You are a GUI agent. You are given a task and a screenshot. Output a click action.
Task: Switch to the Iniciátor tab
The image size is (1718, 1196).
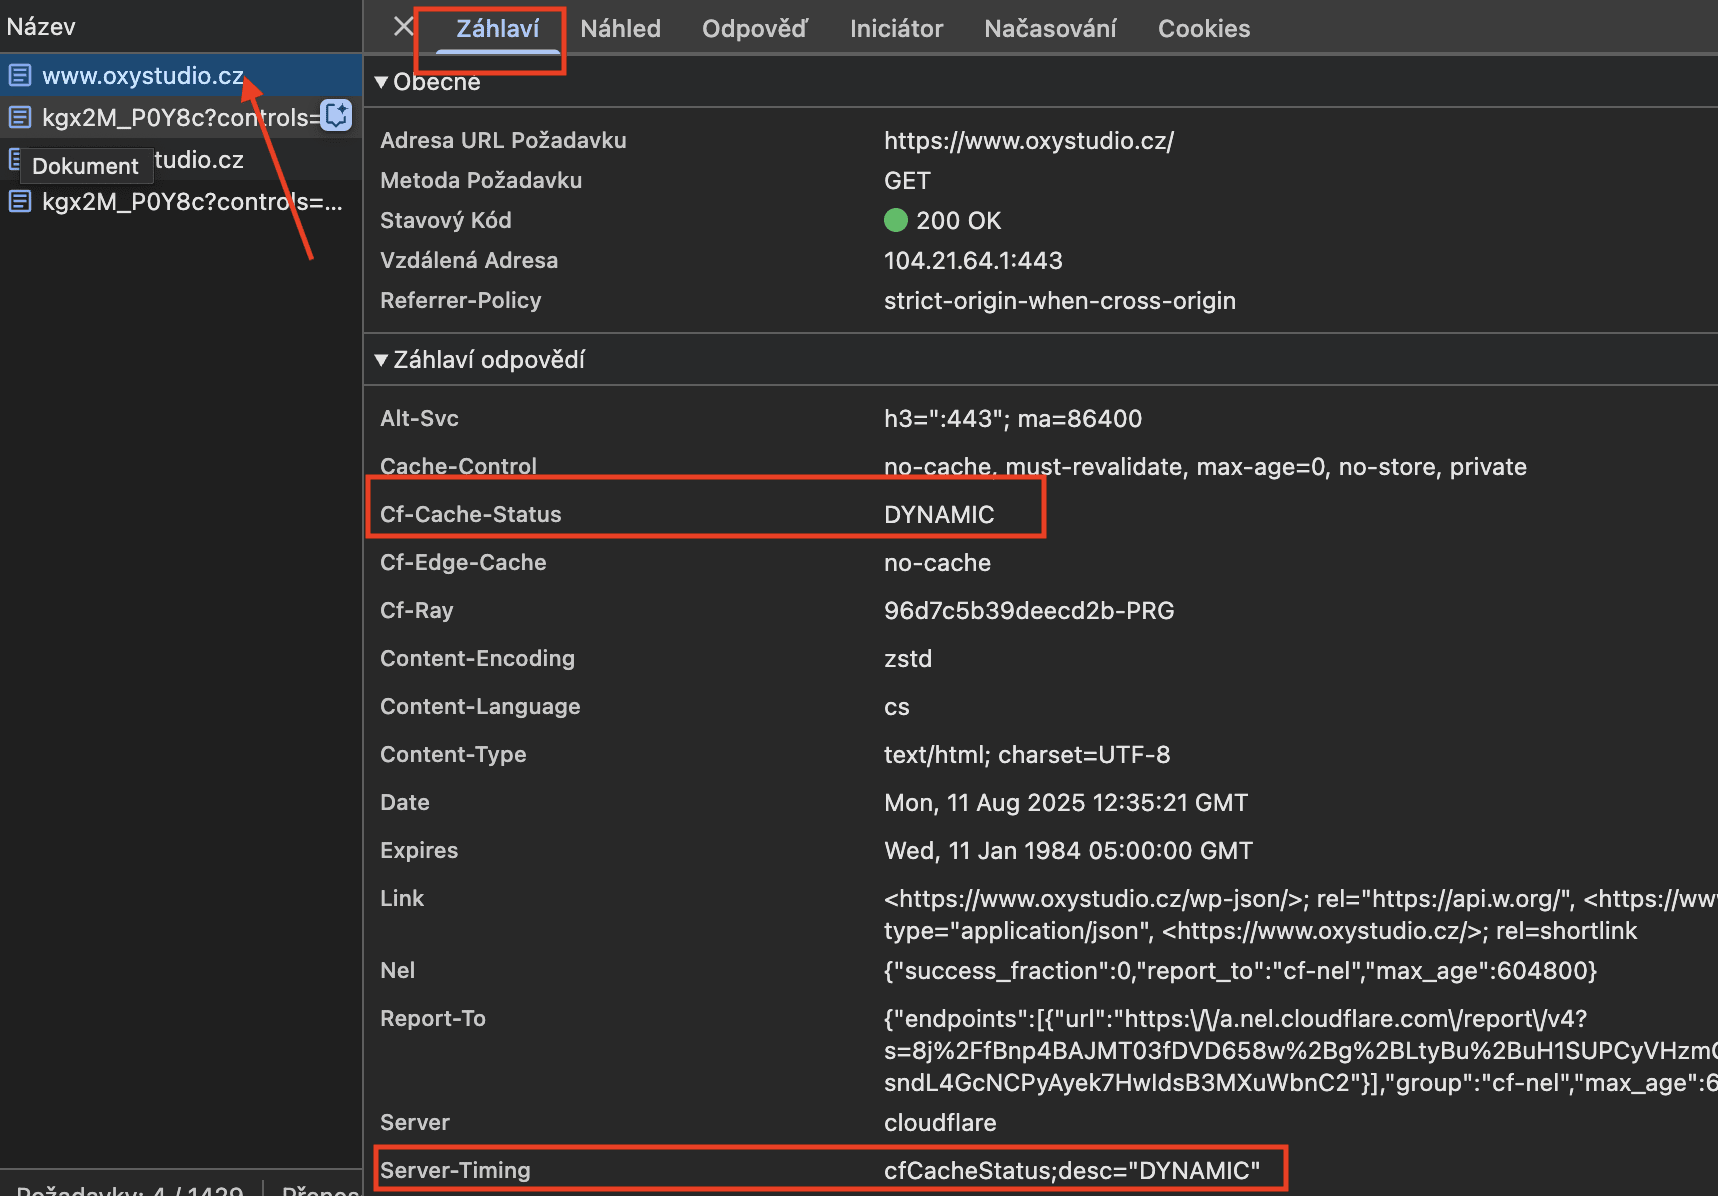[896, 29]
